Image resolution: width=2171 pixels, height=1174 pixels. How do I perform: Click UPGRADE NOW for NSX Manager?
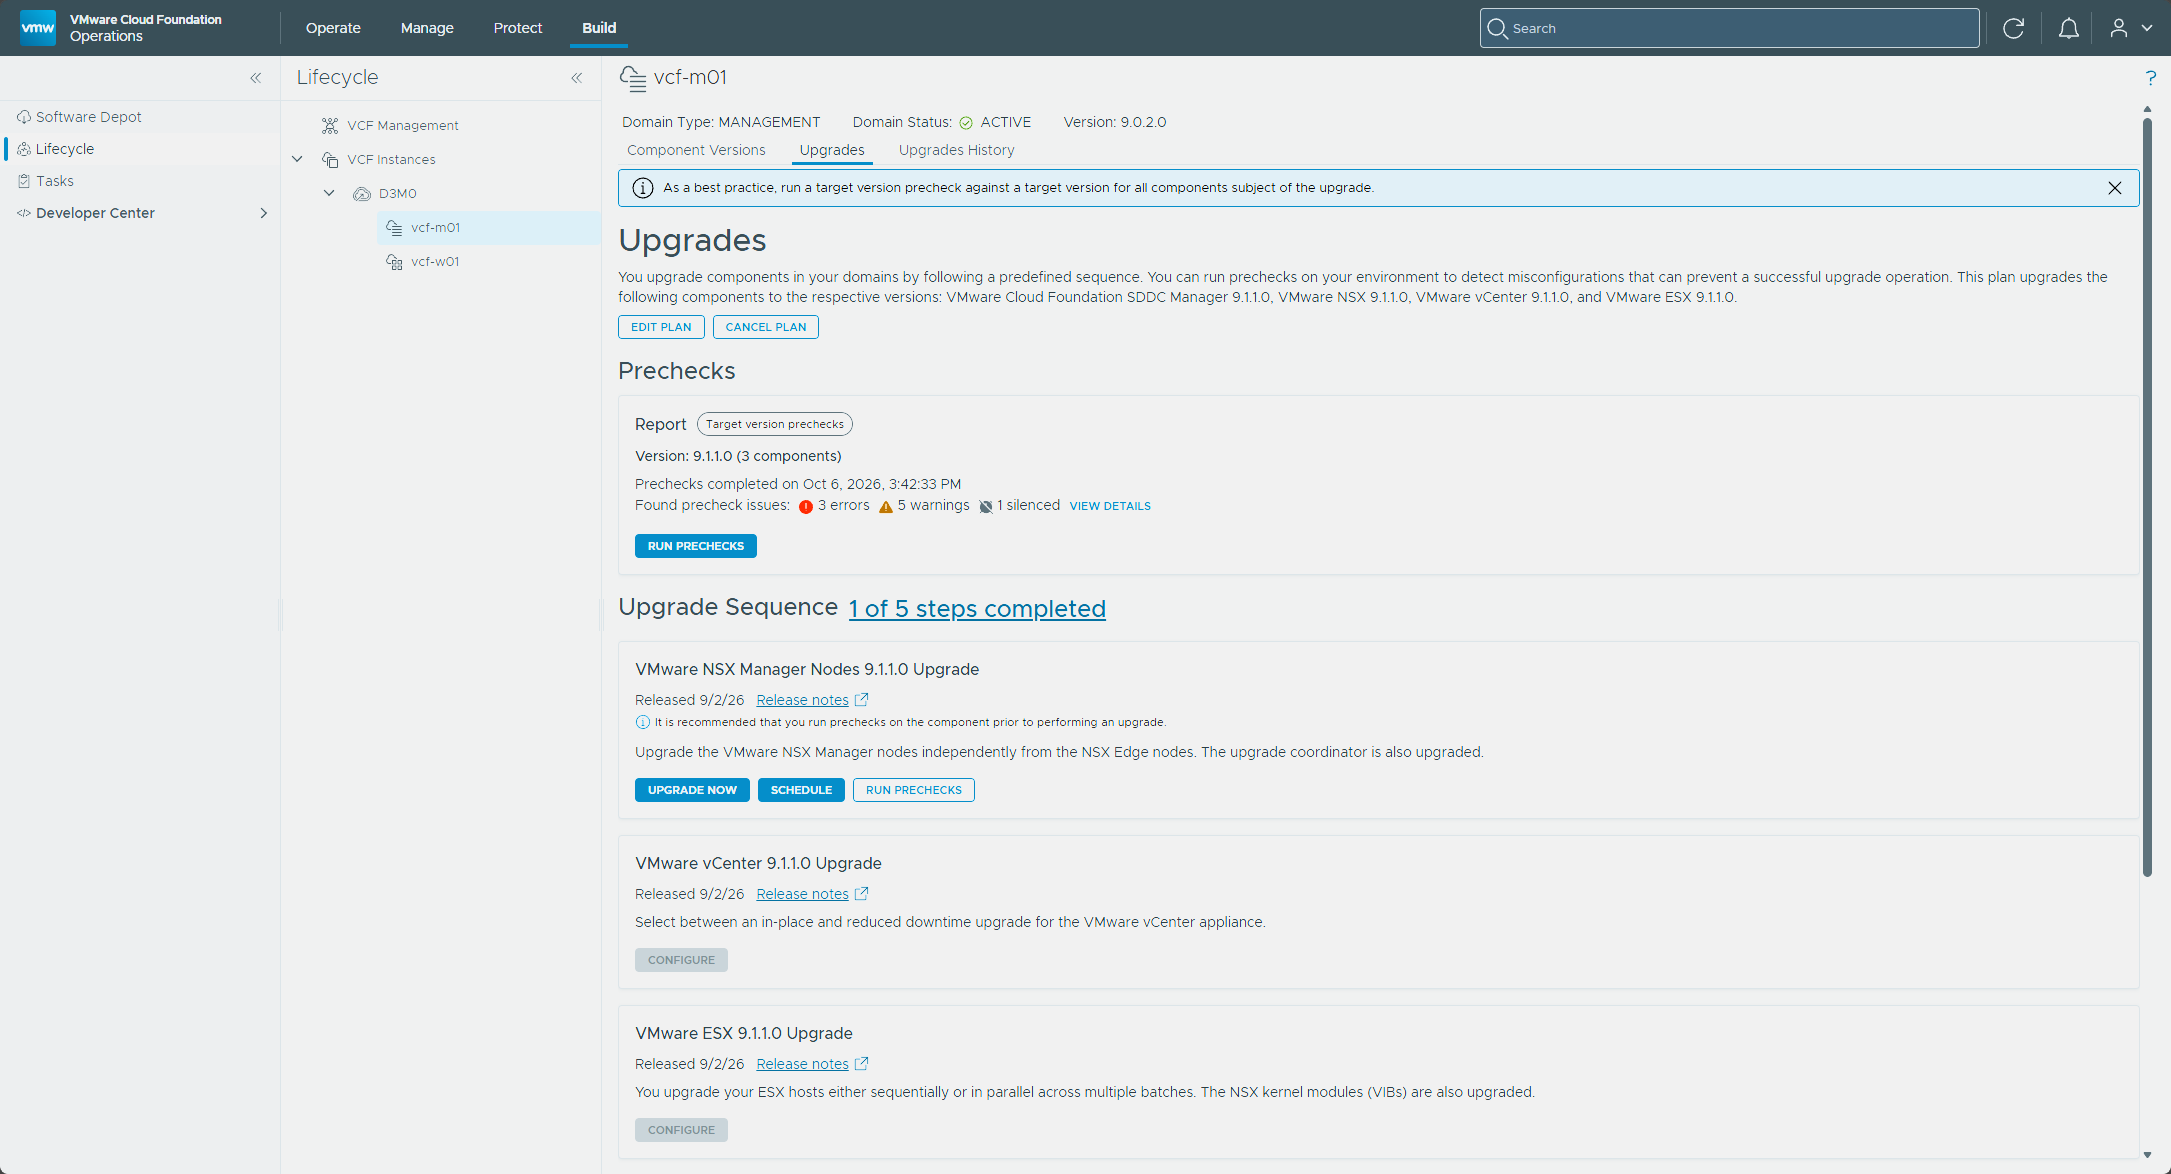692,790
